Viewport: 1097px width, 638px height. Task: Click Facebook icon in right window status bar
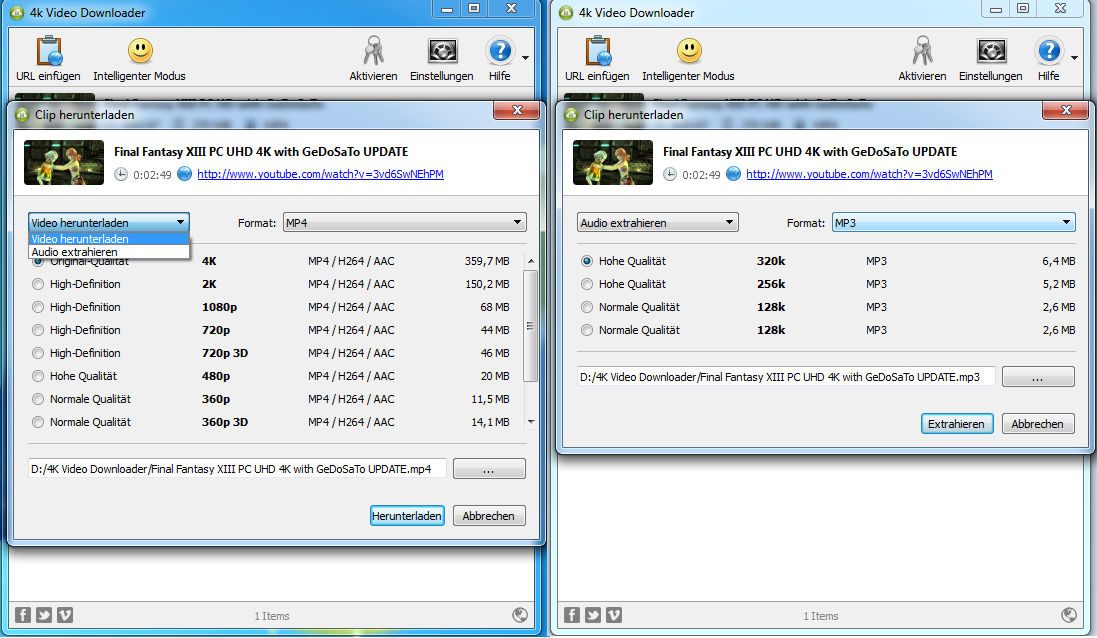click(572, 615)
